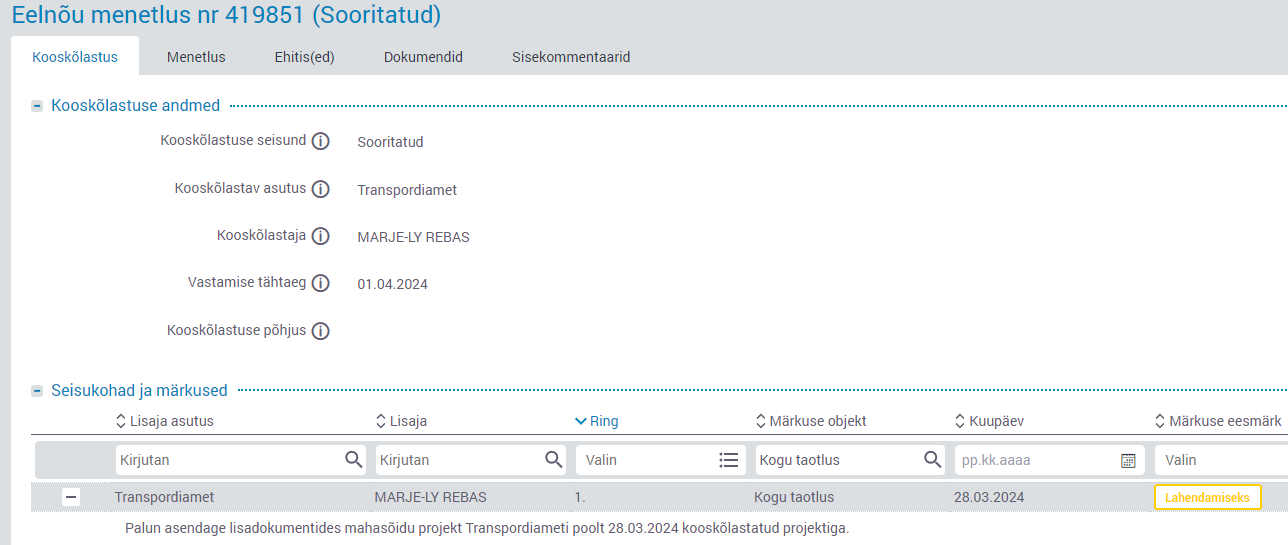Screen dimensions: 1288x545
Task: Open the Ehitis(ed) tab
Action: point(305,57)
